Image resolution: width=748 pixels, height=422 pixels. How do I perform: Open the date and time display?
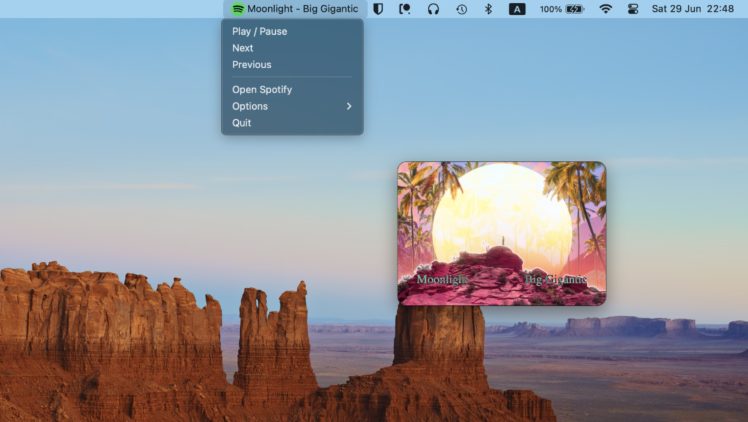(x=693, y=9)
